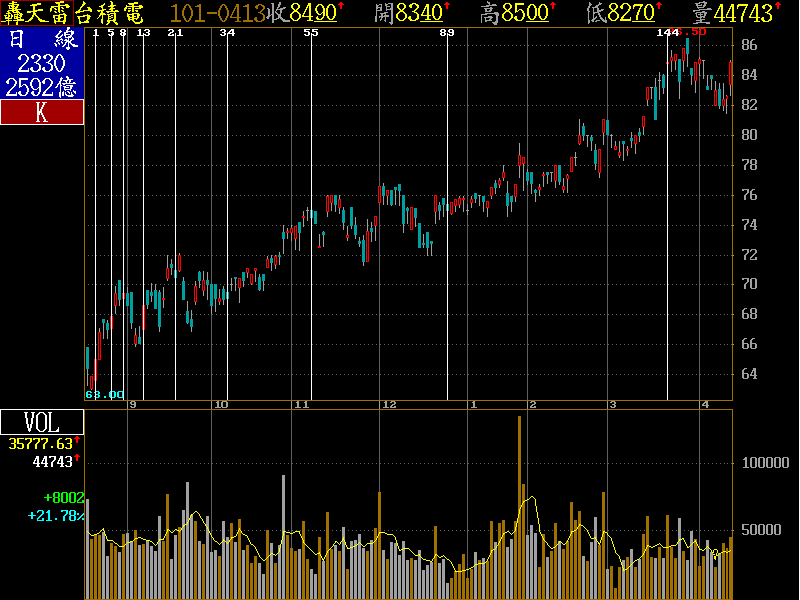This screenshot has height=600, width=800.
Task: Click the Fibonacci time marker 55
Action: (x=311, y=32)
